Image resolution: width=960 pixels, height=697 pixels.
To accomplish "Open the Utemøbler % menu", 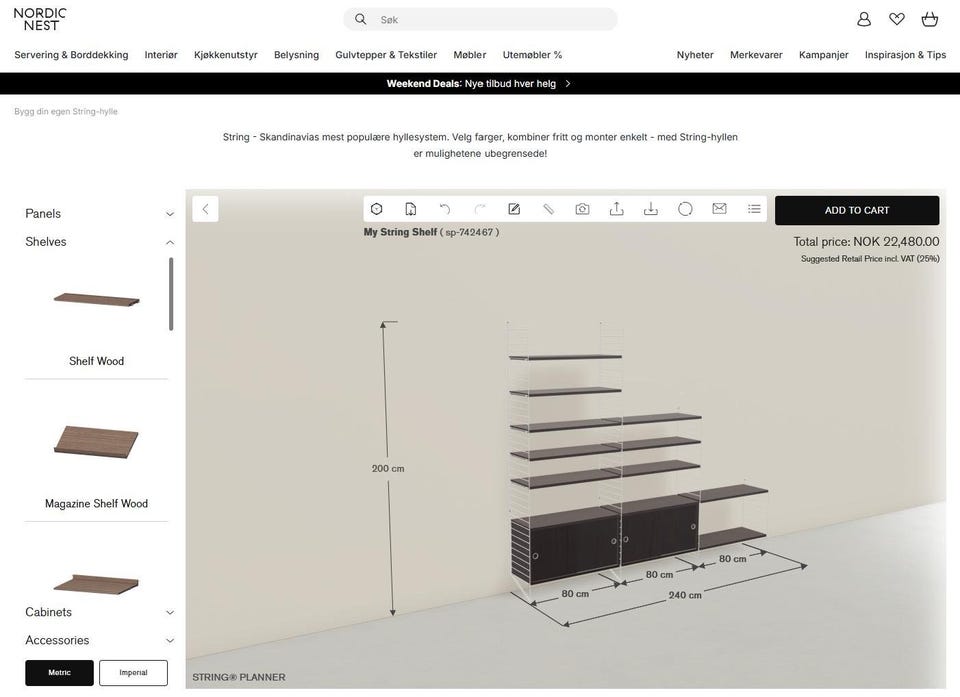I will [x=533, y=55].
